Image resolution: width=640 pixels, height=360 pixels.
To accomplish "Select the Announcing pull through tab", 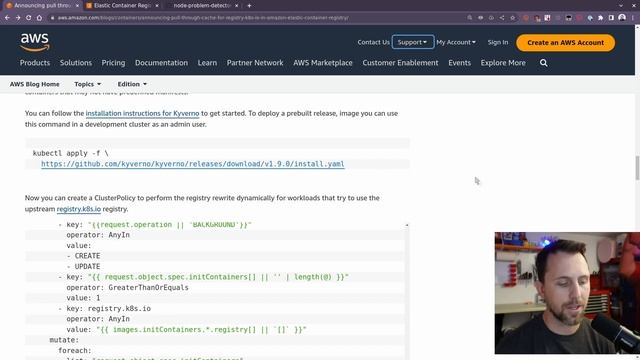I will 41,6.
